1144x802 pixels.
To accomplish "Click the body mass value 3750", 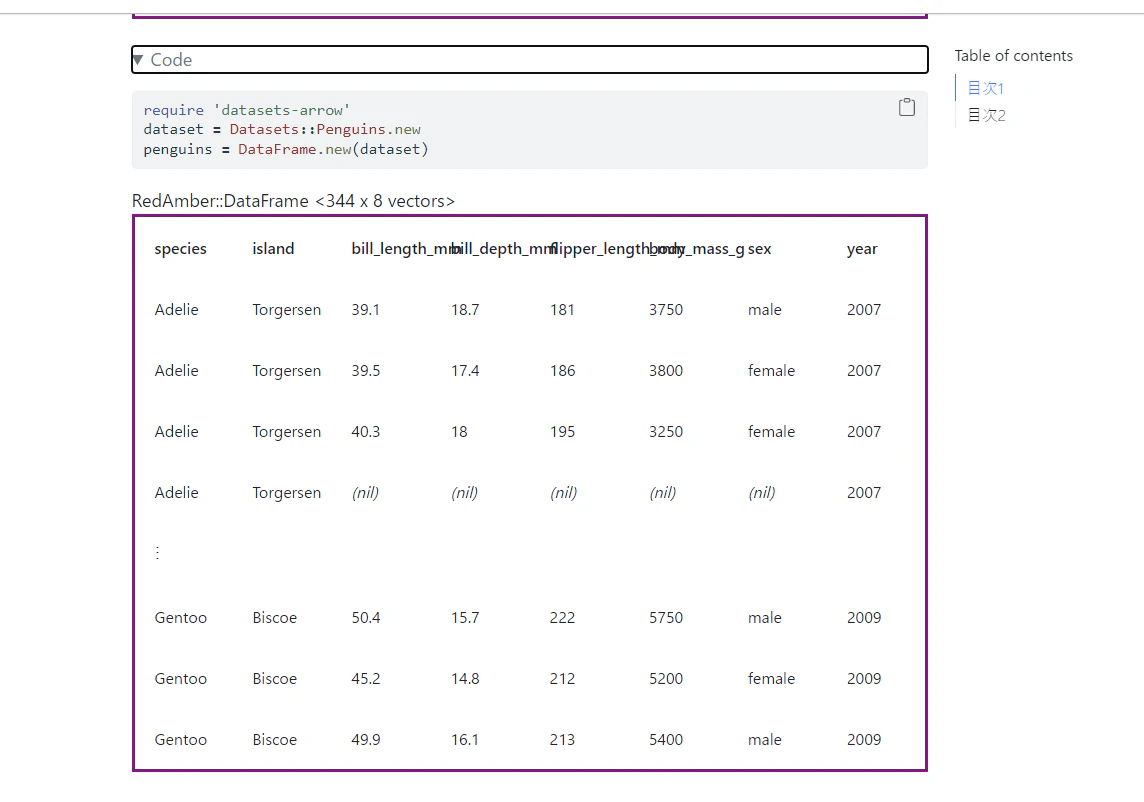I will coord(666,309).
